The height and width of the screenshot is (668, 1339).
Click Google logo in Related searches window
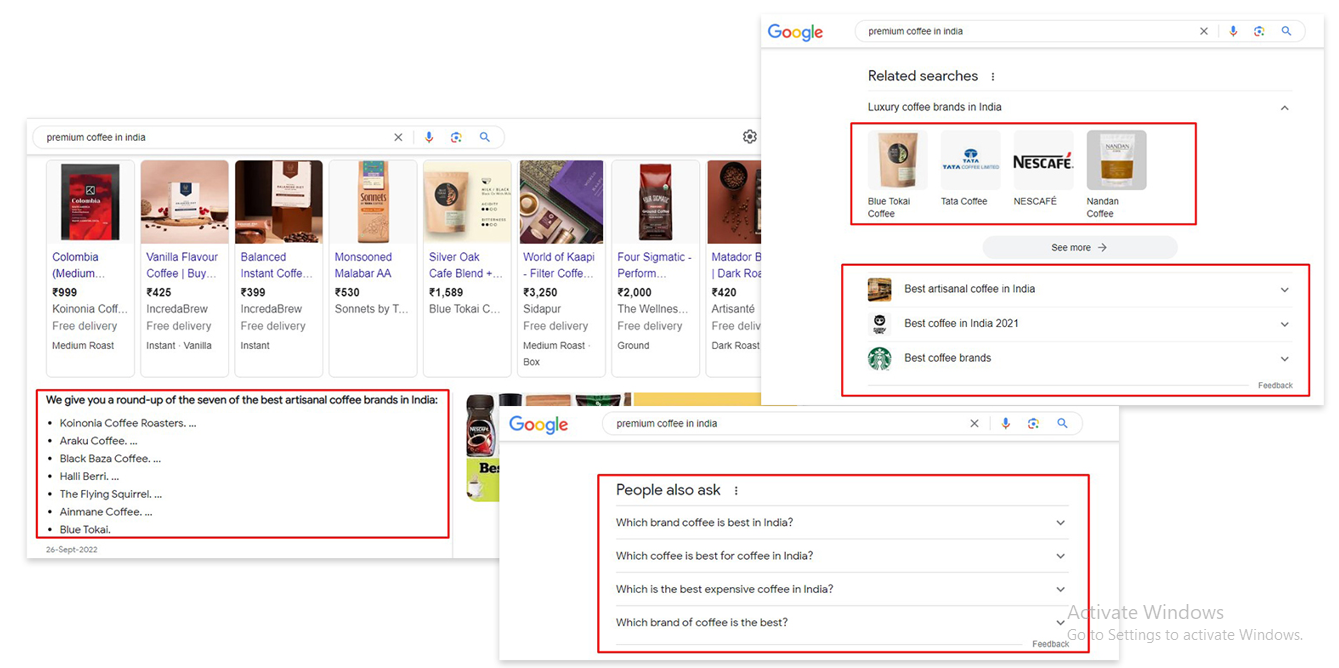coord(795,32)
